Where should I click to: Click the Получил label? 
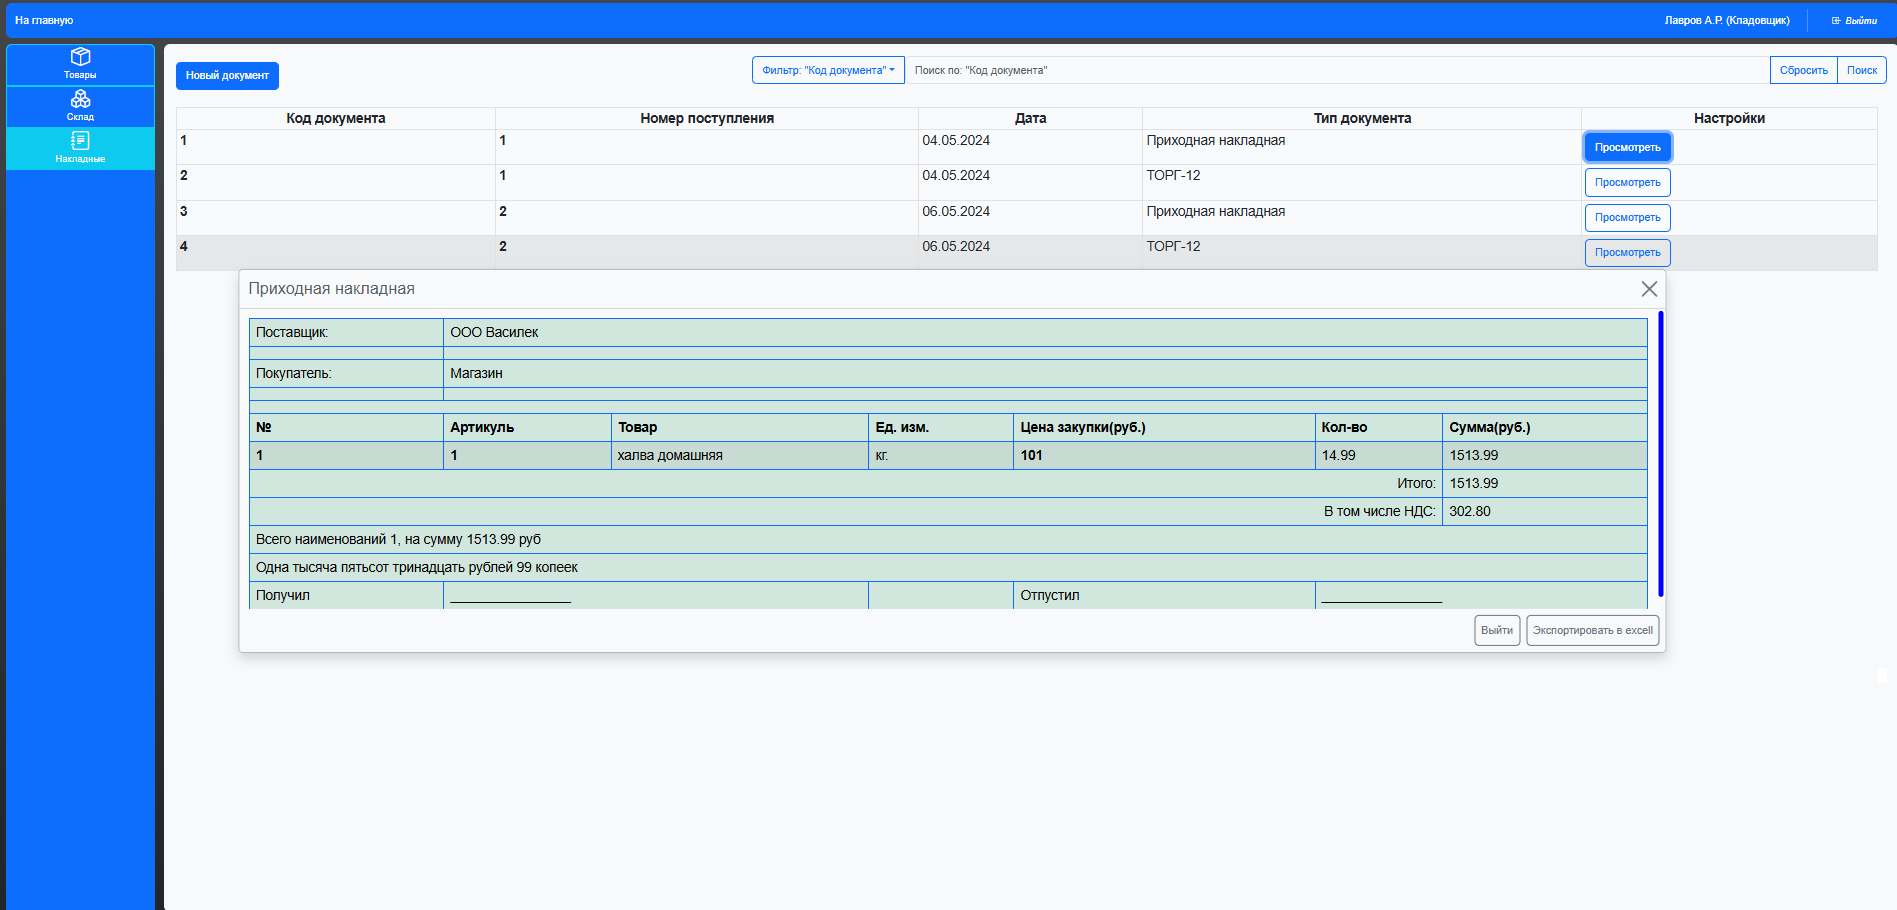(283, 595)
